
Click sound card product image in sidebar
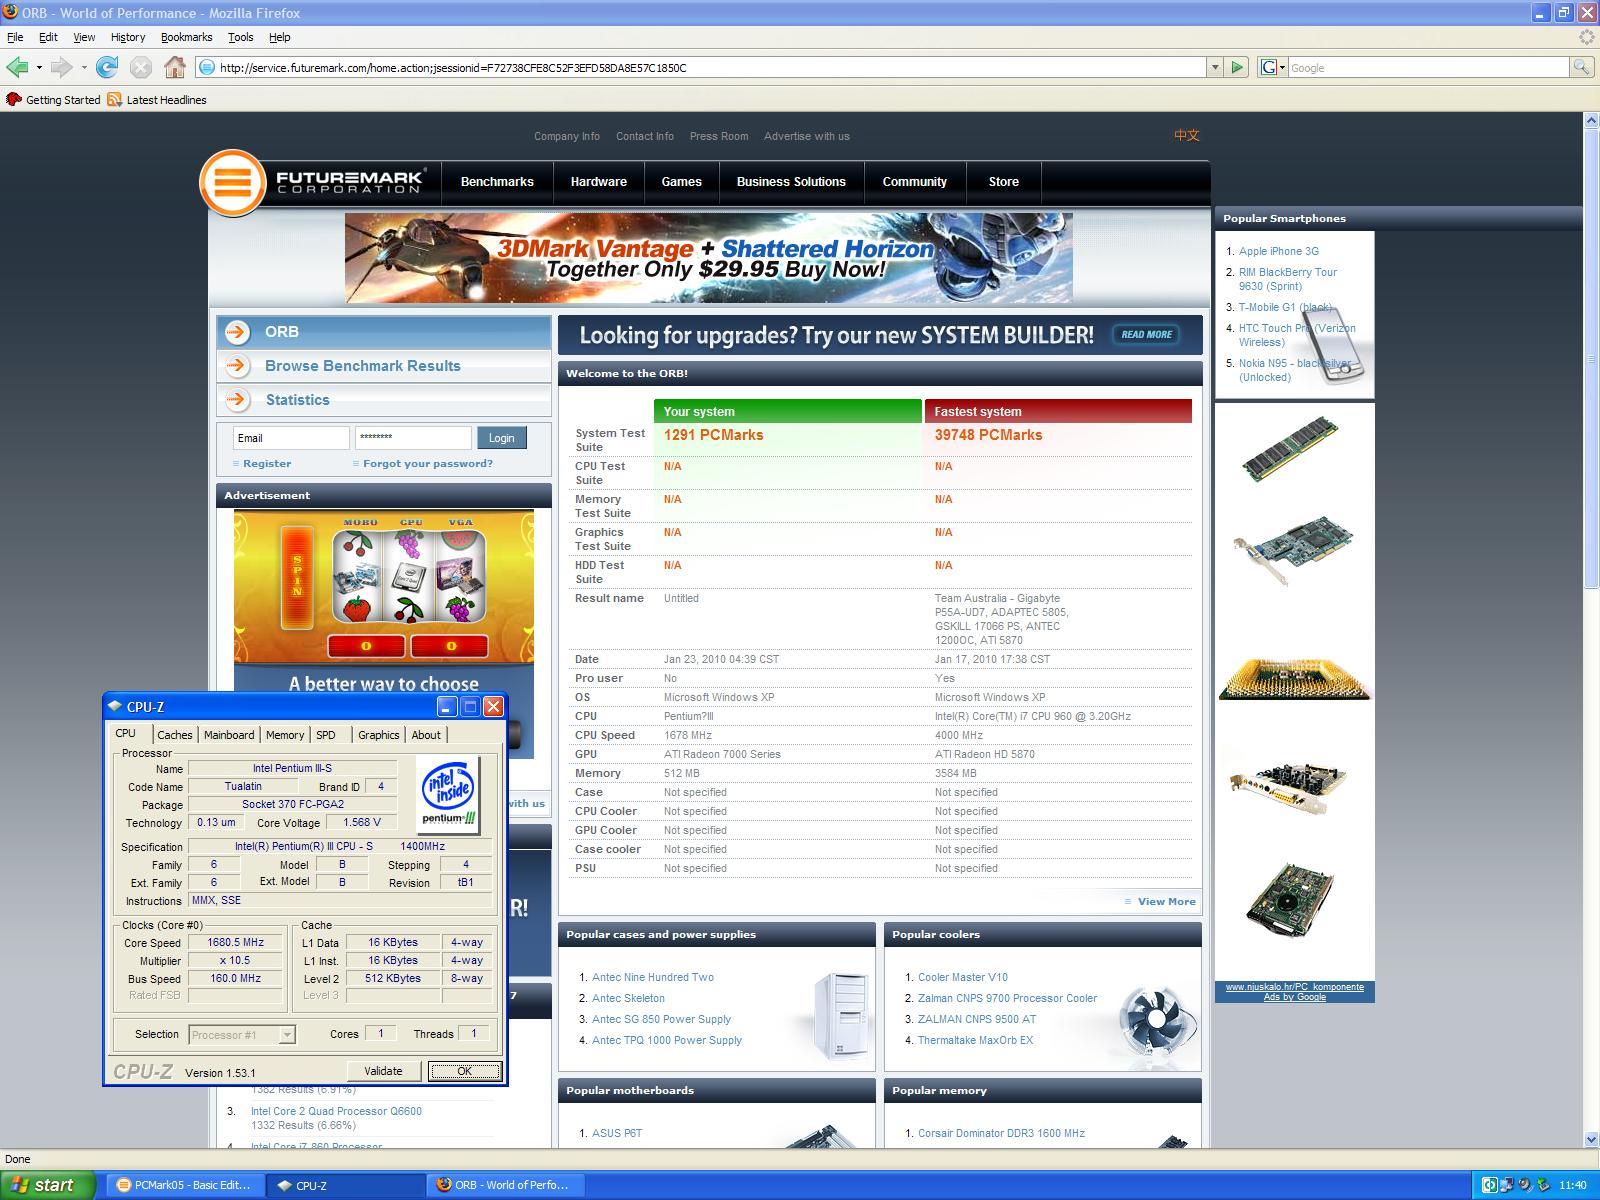click(1289, 787)
